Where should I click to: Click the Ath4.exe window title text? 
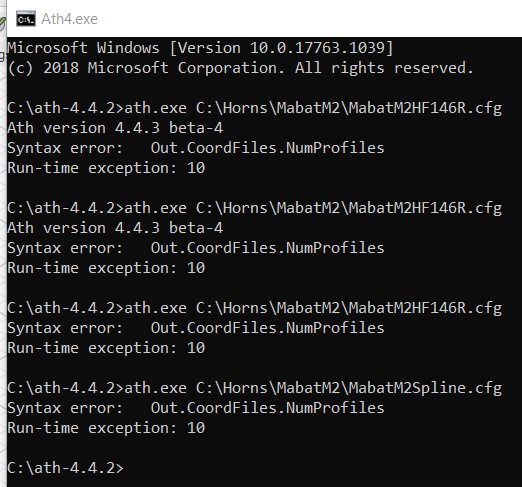tap(69, 19)
